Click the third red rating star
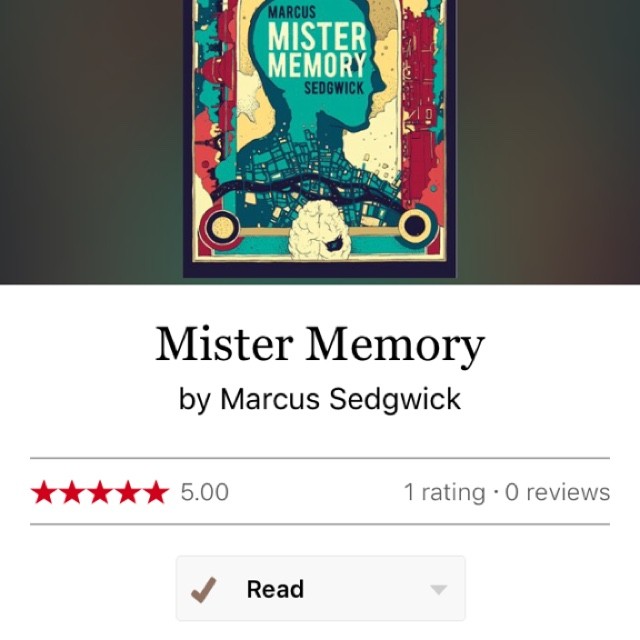Screen dimensions: 640x640 [x=100, y=492]
